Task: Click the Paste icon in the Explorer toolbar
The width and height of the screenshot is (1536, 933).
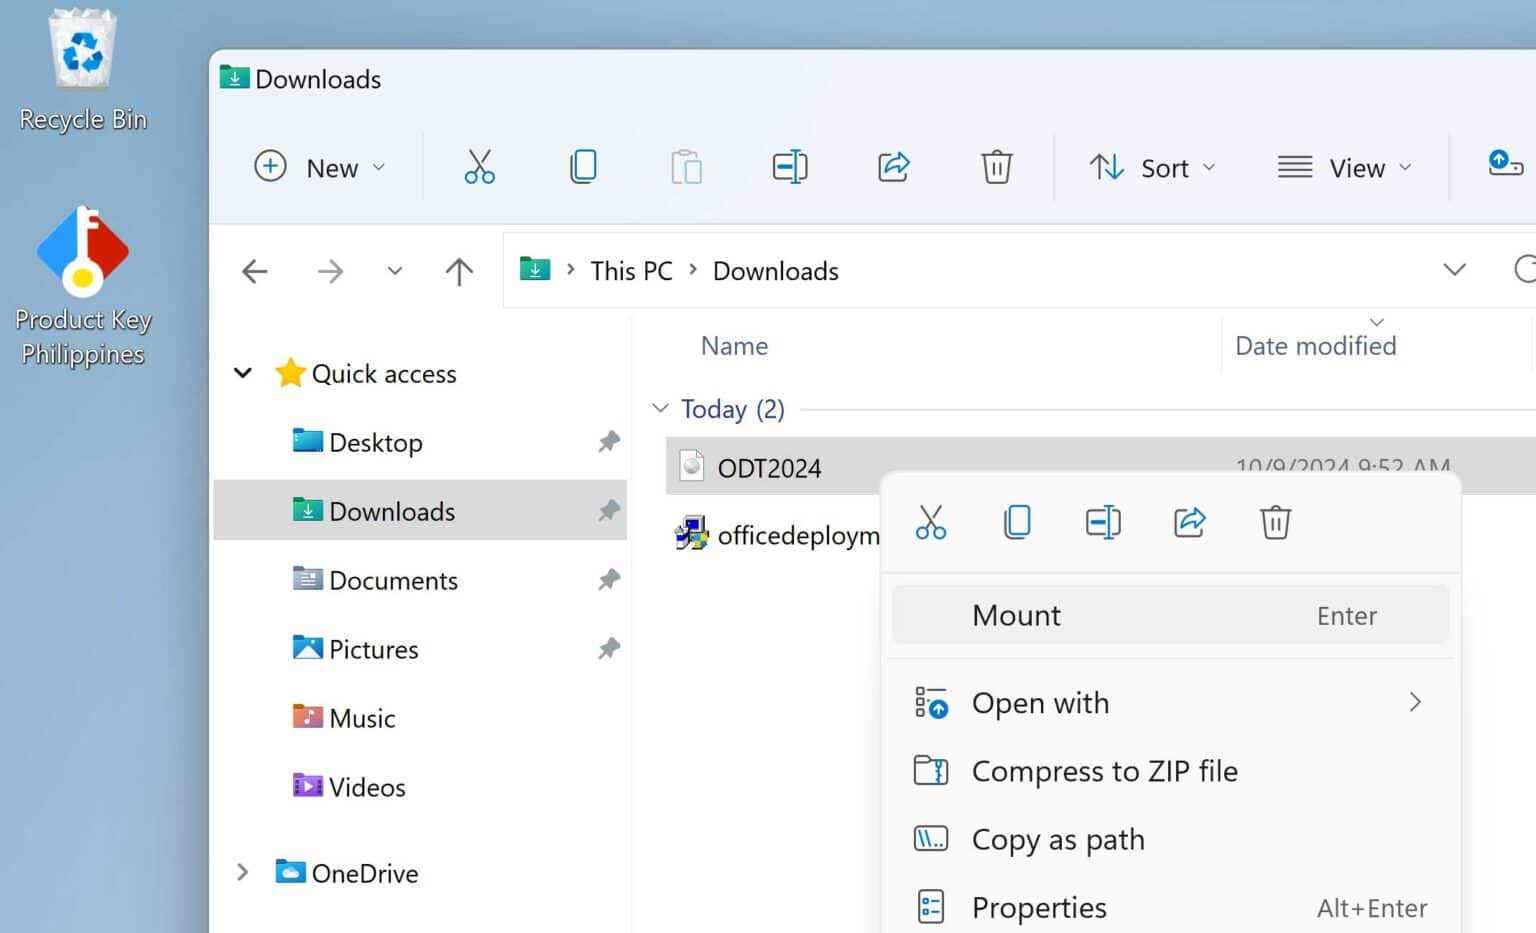Action: 686,167
